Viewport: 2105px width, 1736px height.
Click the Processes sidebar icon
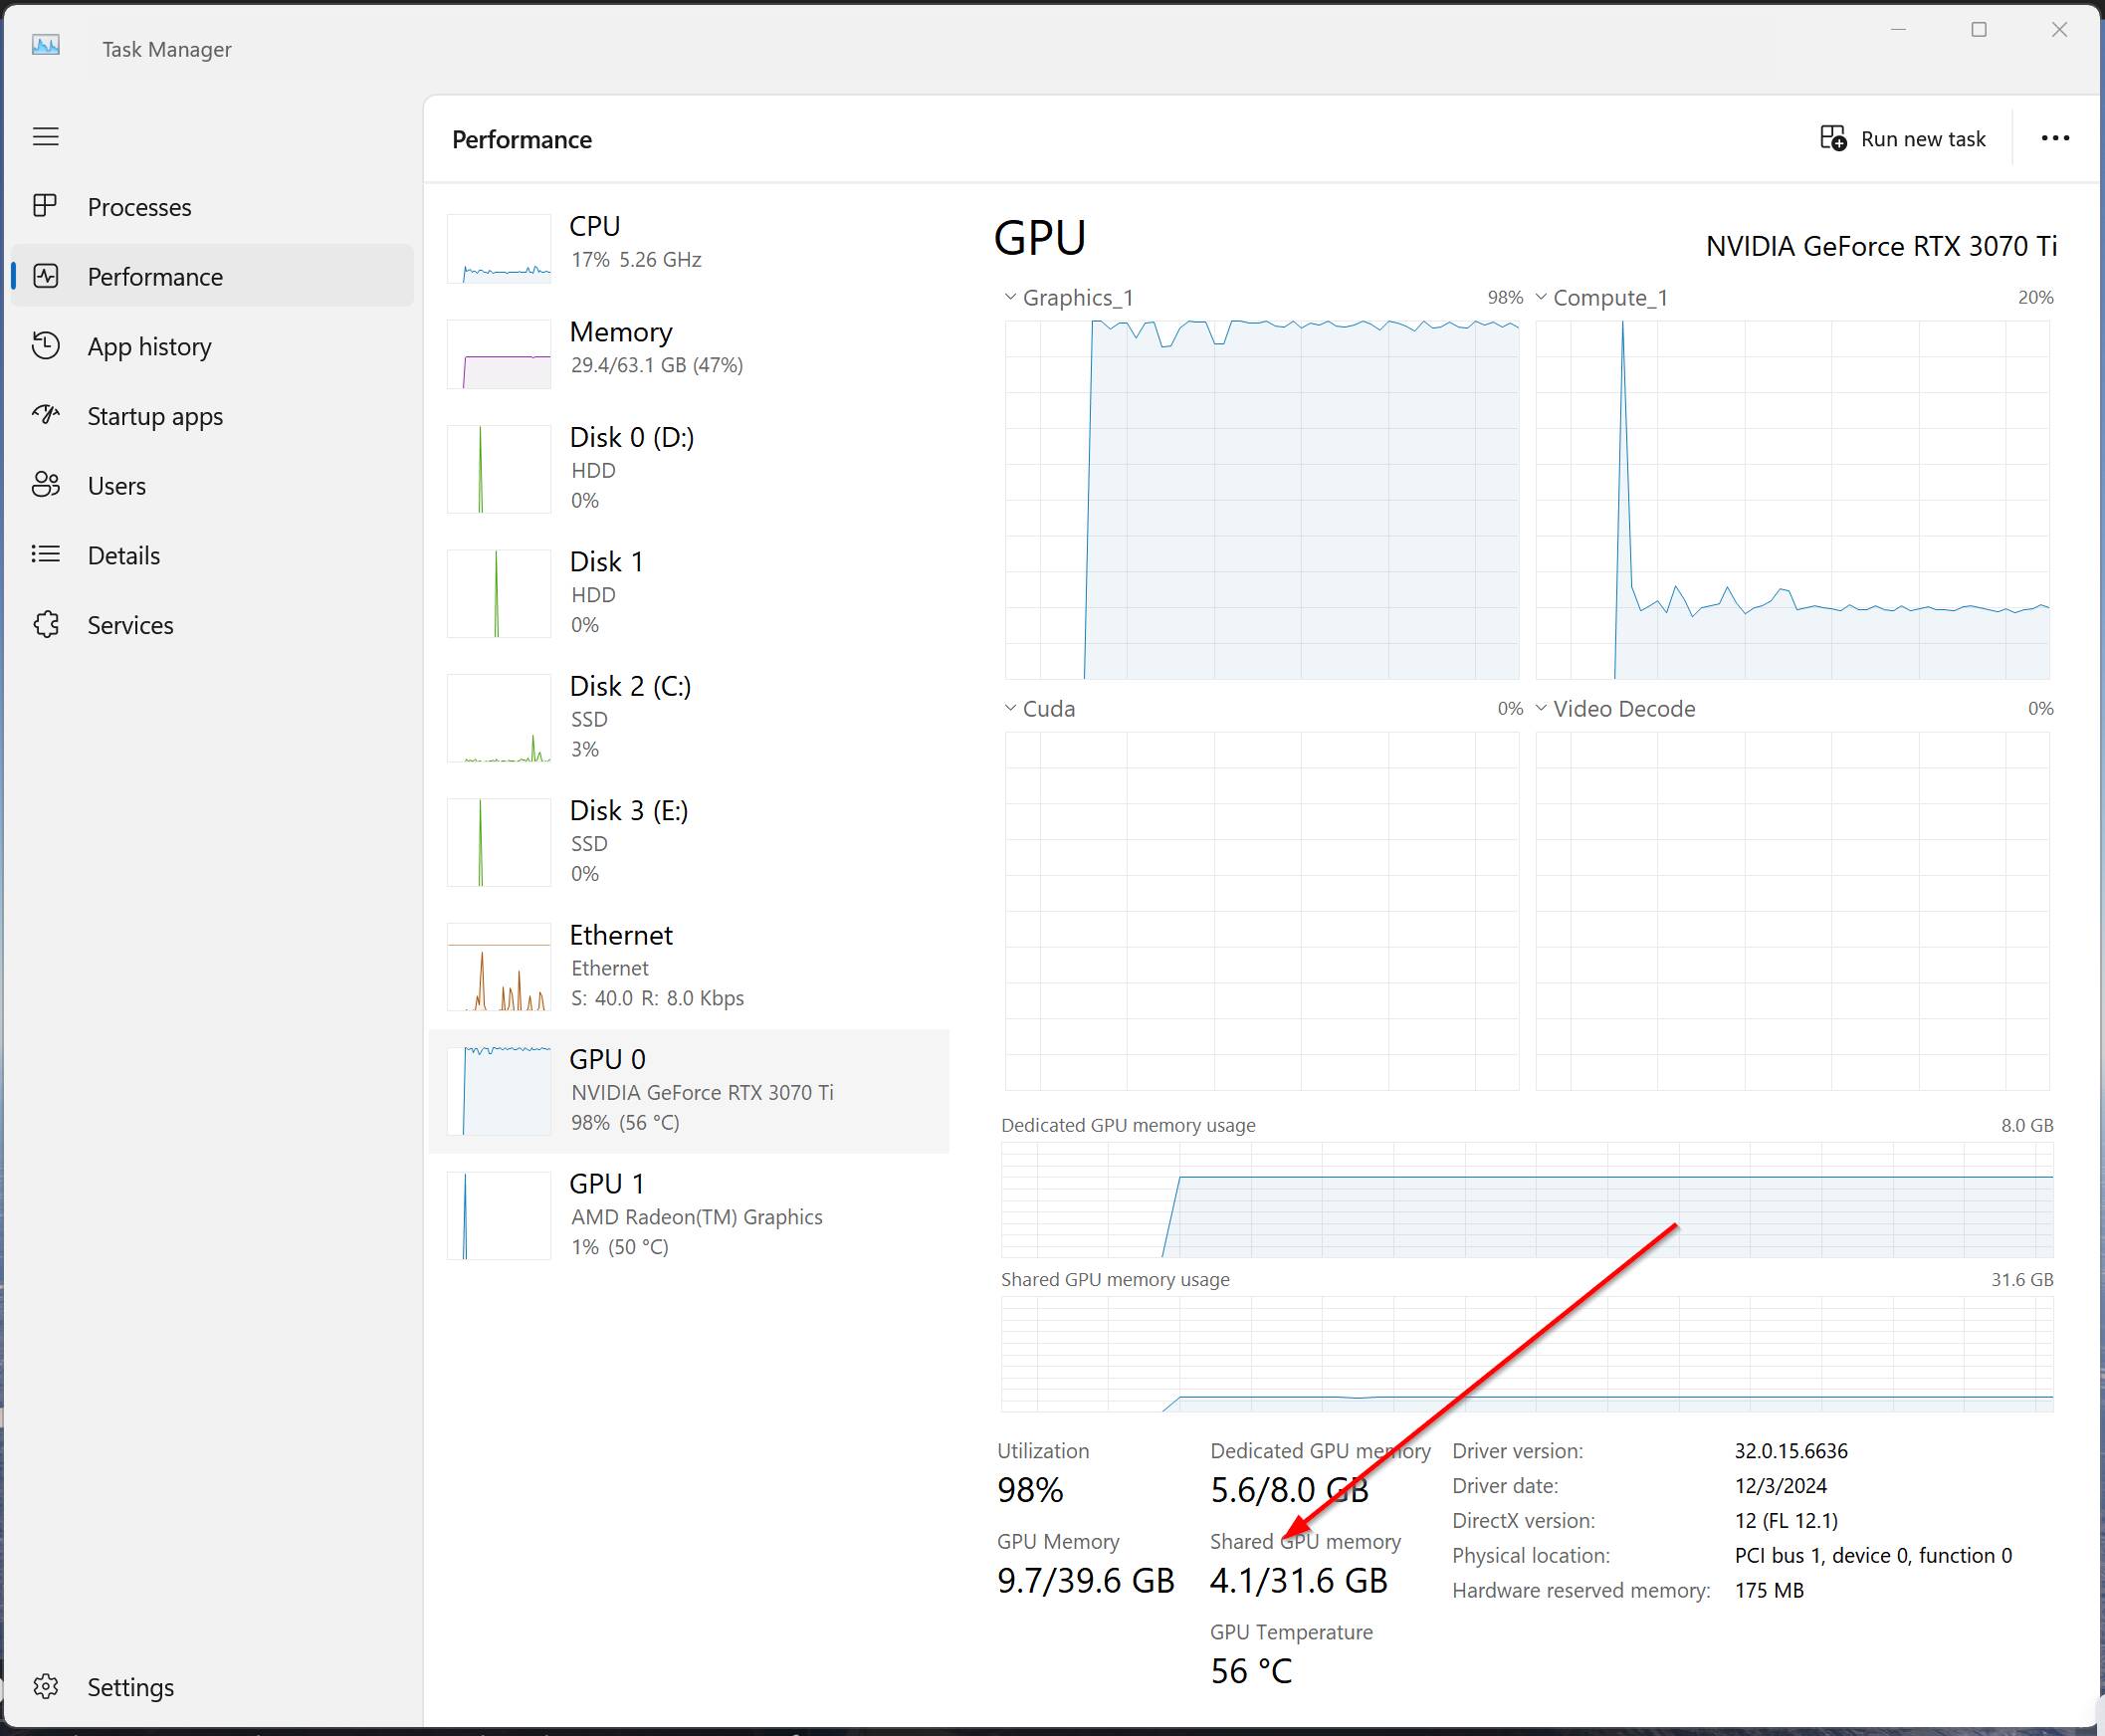[46, 206]
